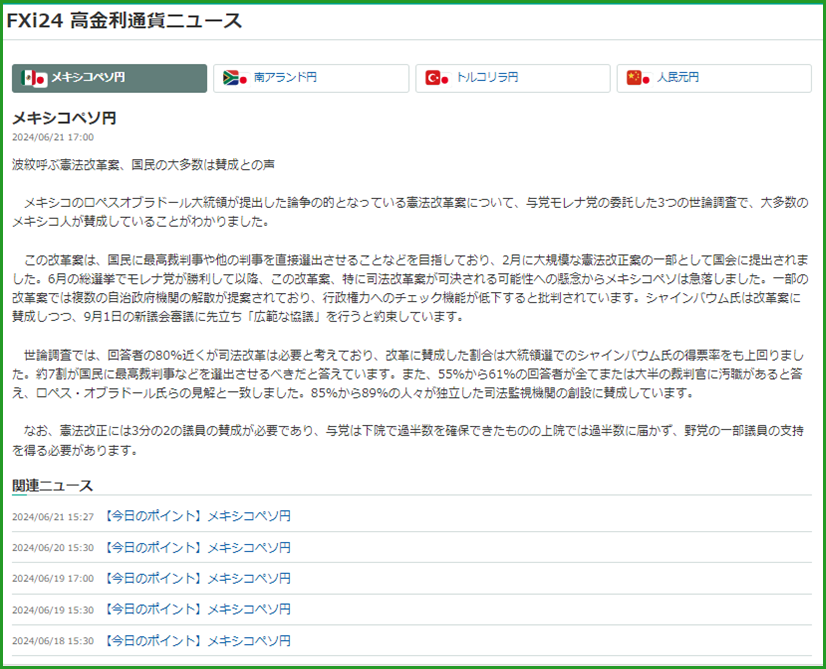Click the paragraph starting この改革案は

pyautogui.click(x=410, y=288)
